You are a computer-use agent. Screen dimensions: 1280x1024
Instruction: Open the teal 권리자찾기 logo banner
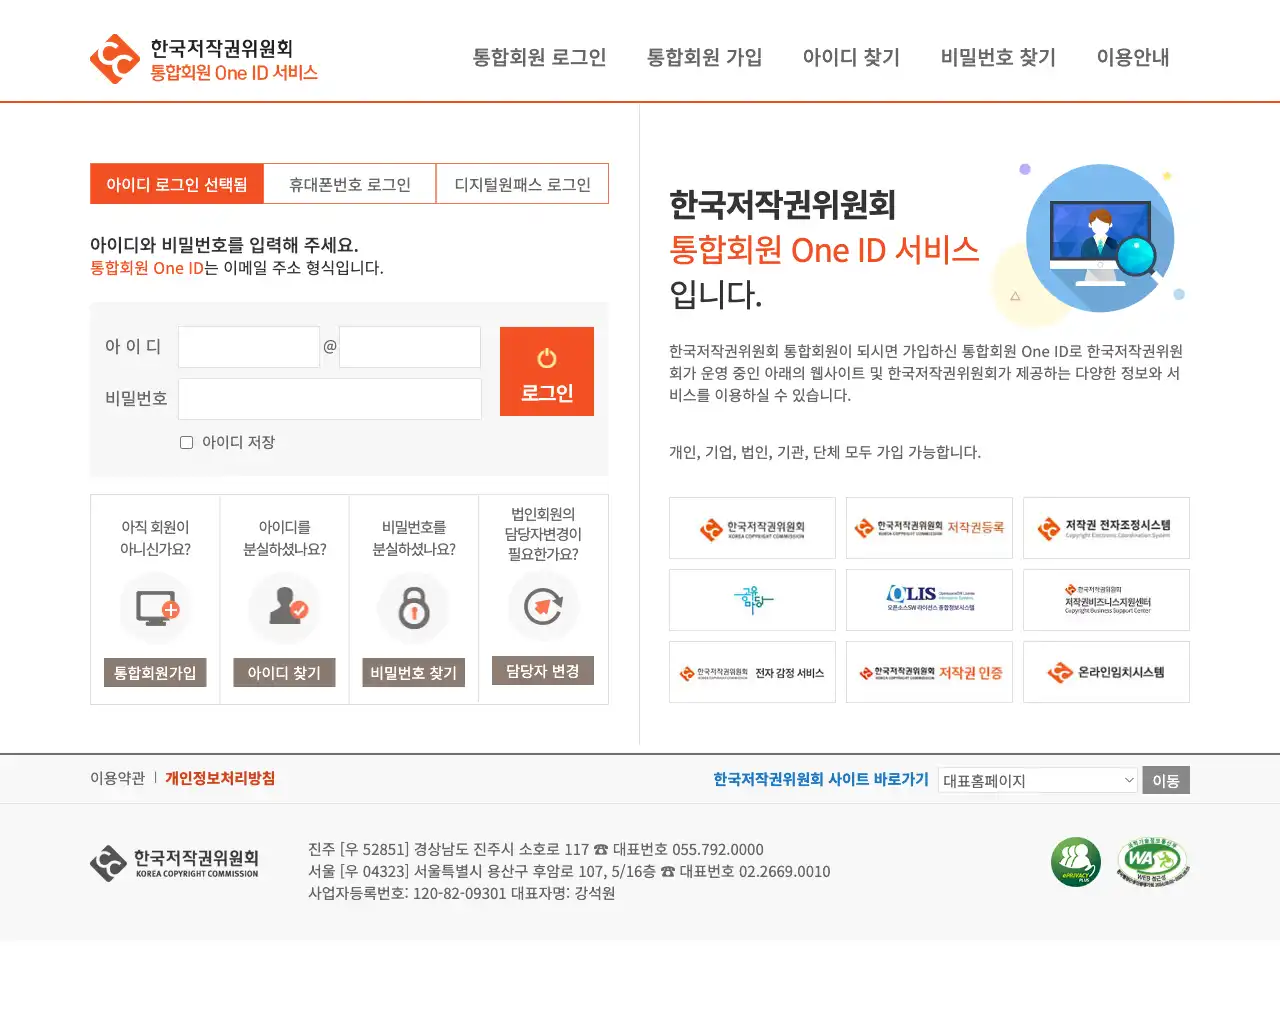click(x=752, y=600)
